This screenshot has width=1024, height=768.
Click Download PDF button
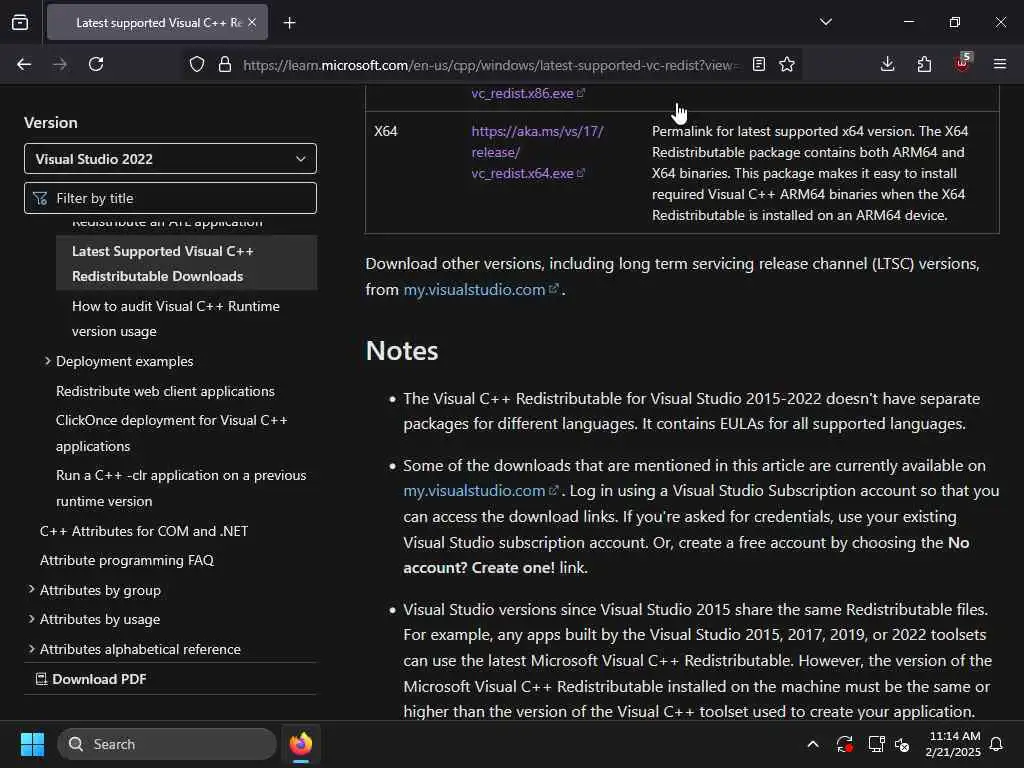pyautogui.click(x=91, y=679)
